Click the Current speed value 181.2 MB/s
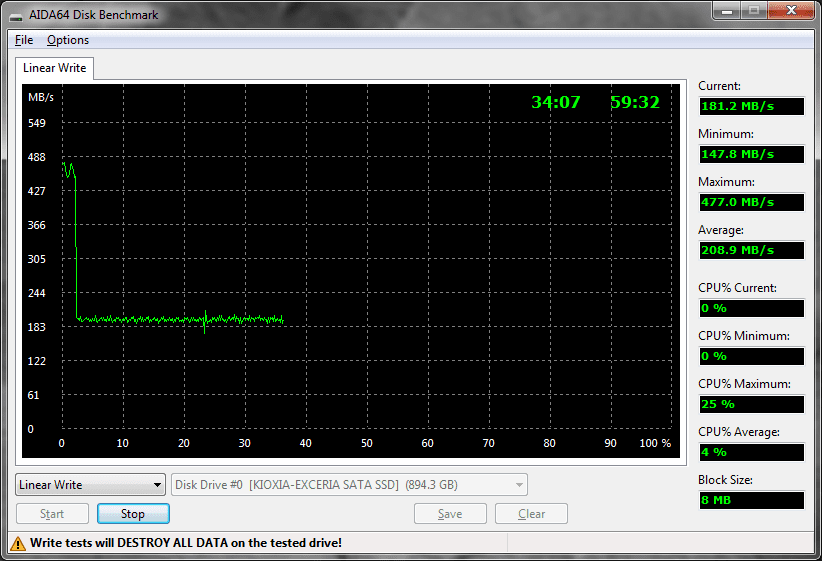Viewport: 822px width, 561px height. click(x=751, y=106)
